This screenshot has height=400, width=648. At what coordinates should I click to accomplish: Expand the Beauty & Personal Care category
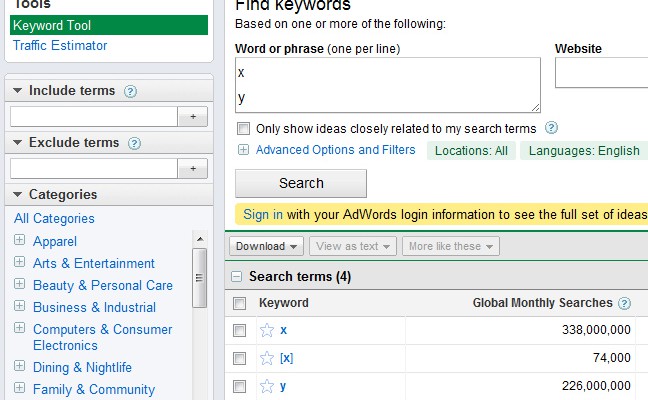(19, 283)
